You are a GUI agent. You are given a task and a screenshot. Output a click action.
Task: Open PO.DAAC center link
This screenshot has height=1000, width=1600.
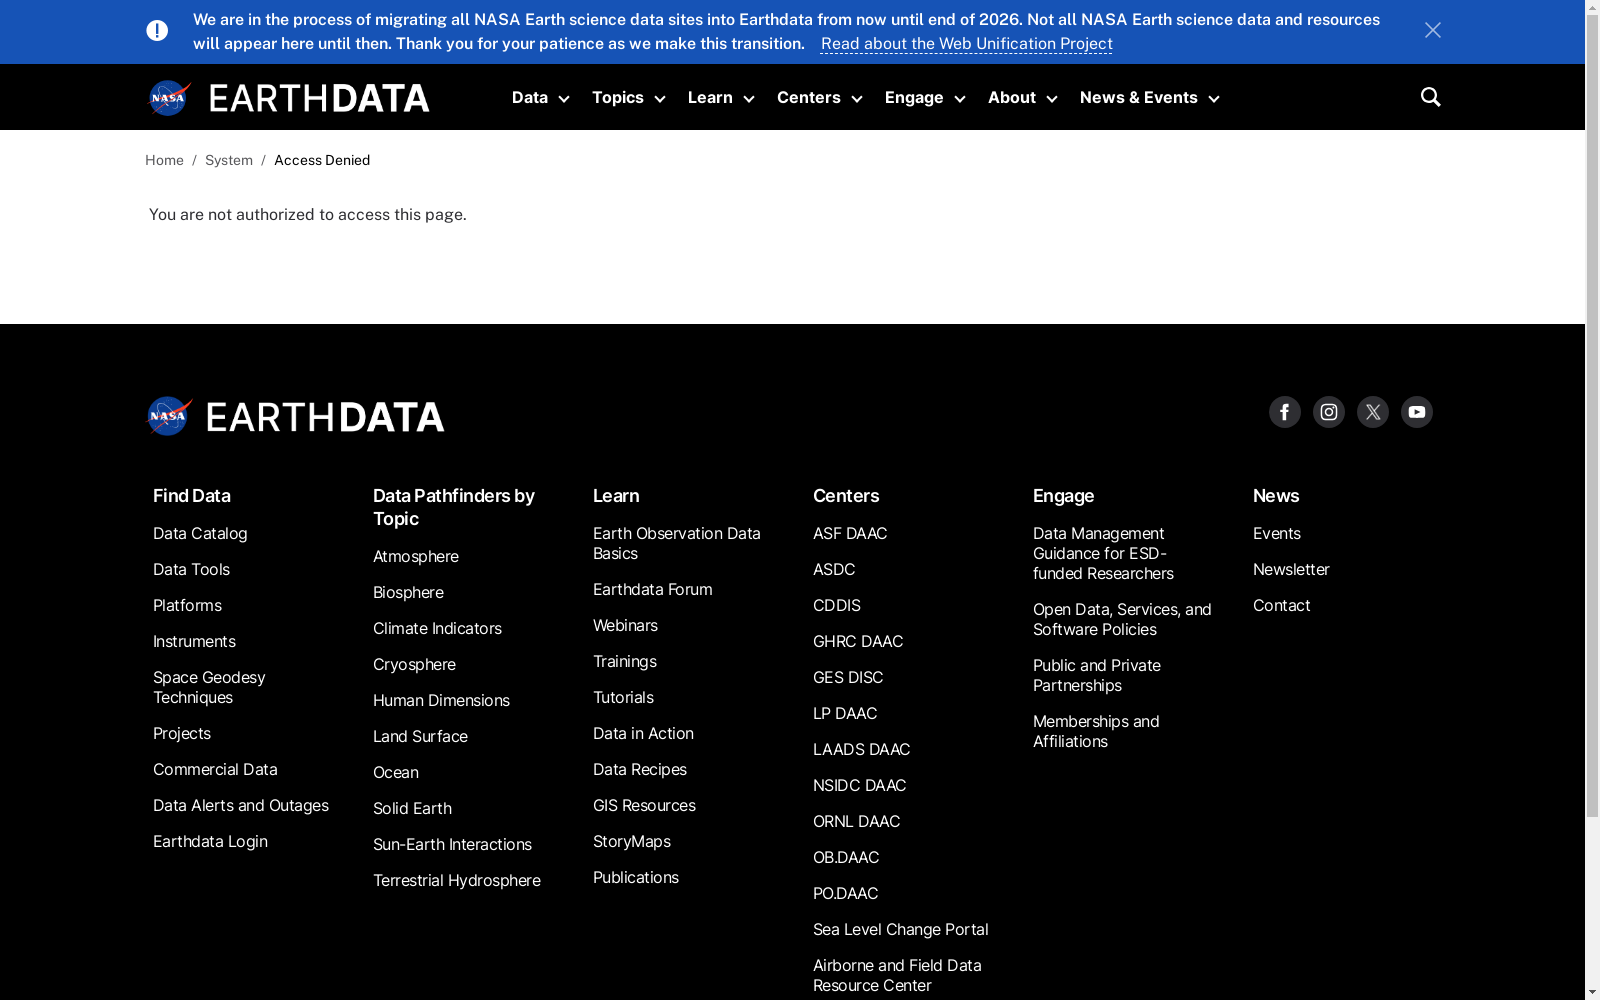(845, 894)
